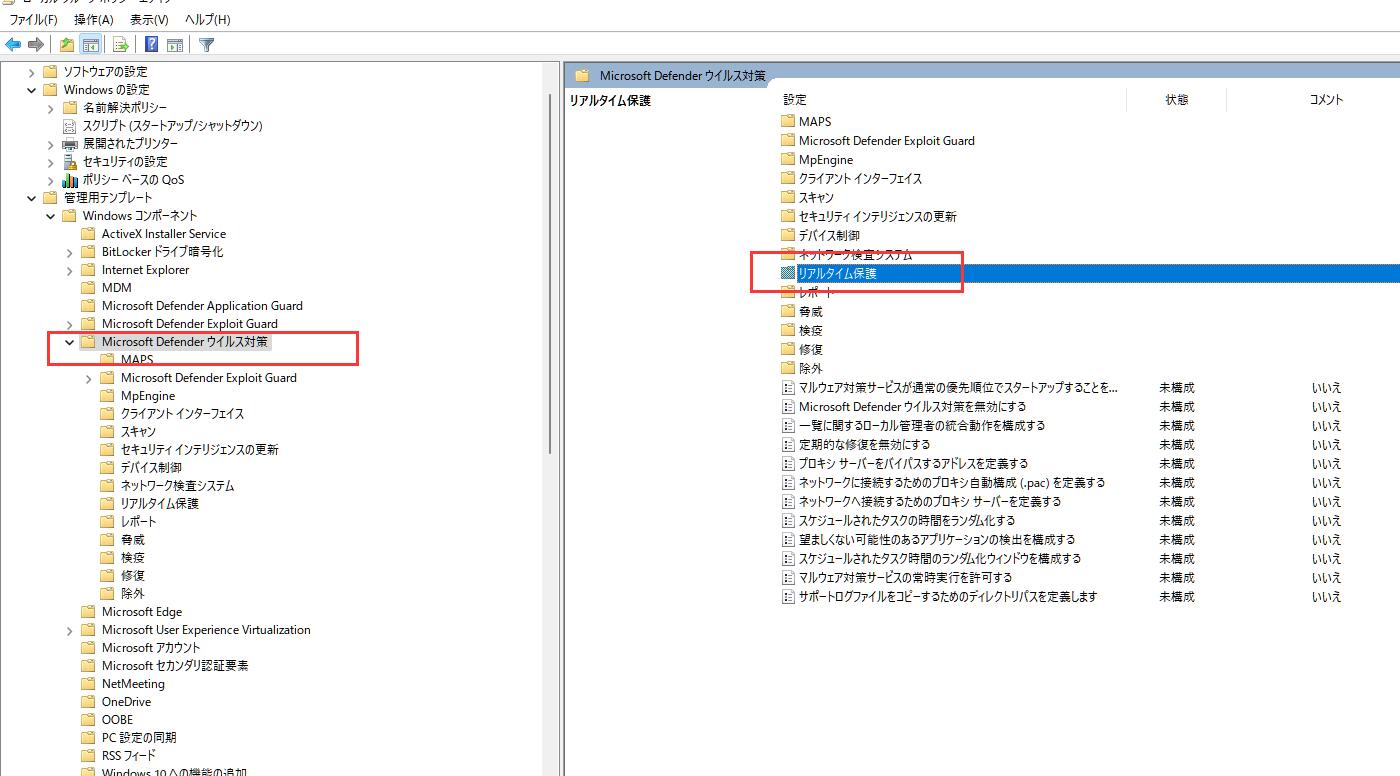The image size is (1400, 776).
Task: Click the 除外 folder icon in the right list
Action: [x=788, y=369]
